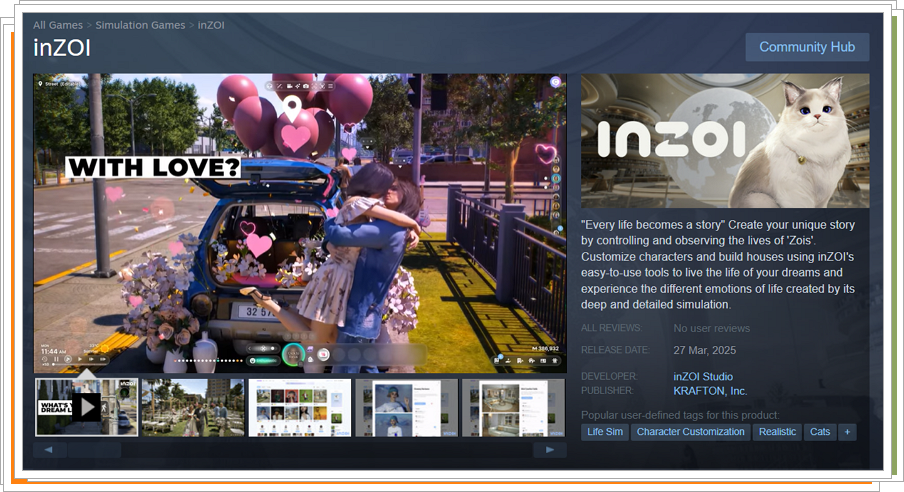
Task: View the outdoor wedding screenshot thumbnail
Action: tap(193, 407)
